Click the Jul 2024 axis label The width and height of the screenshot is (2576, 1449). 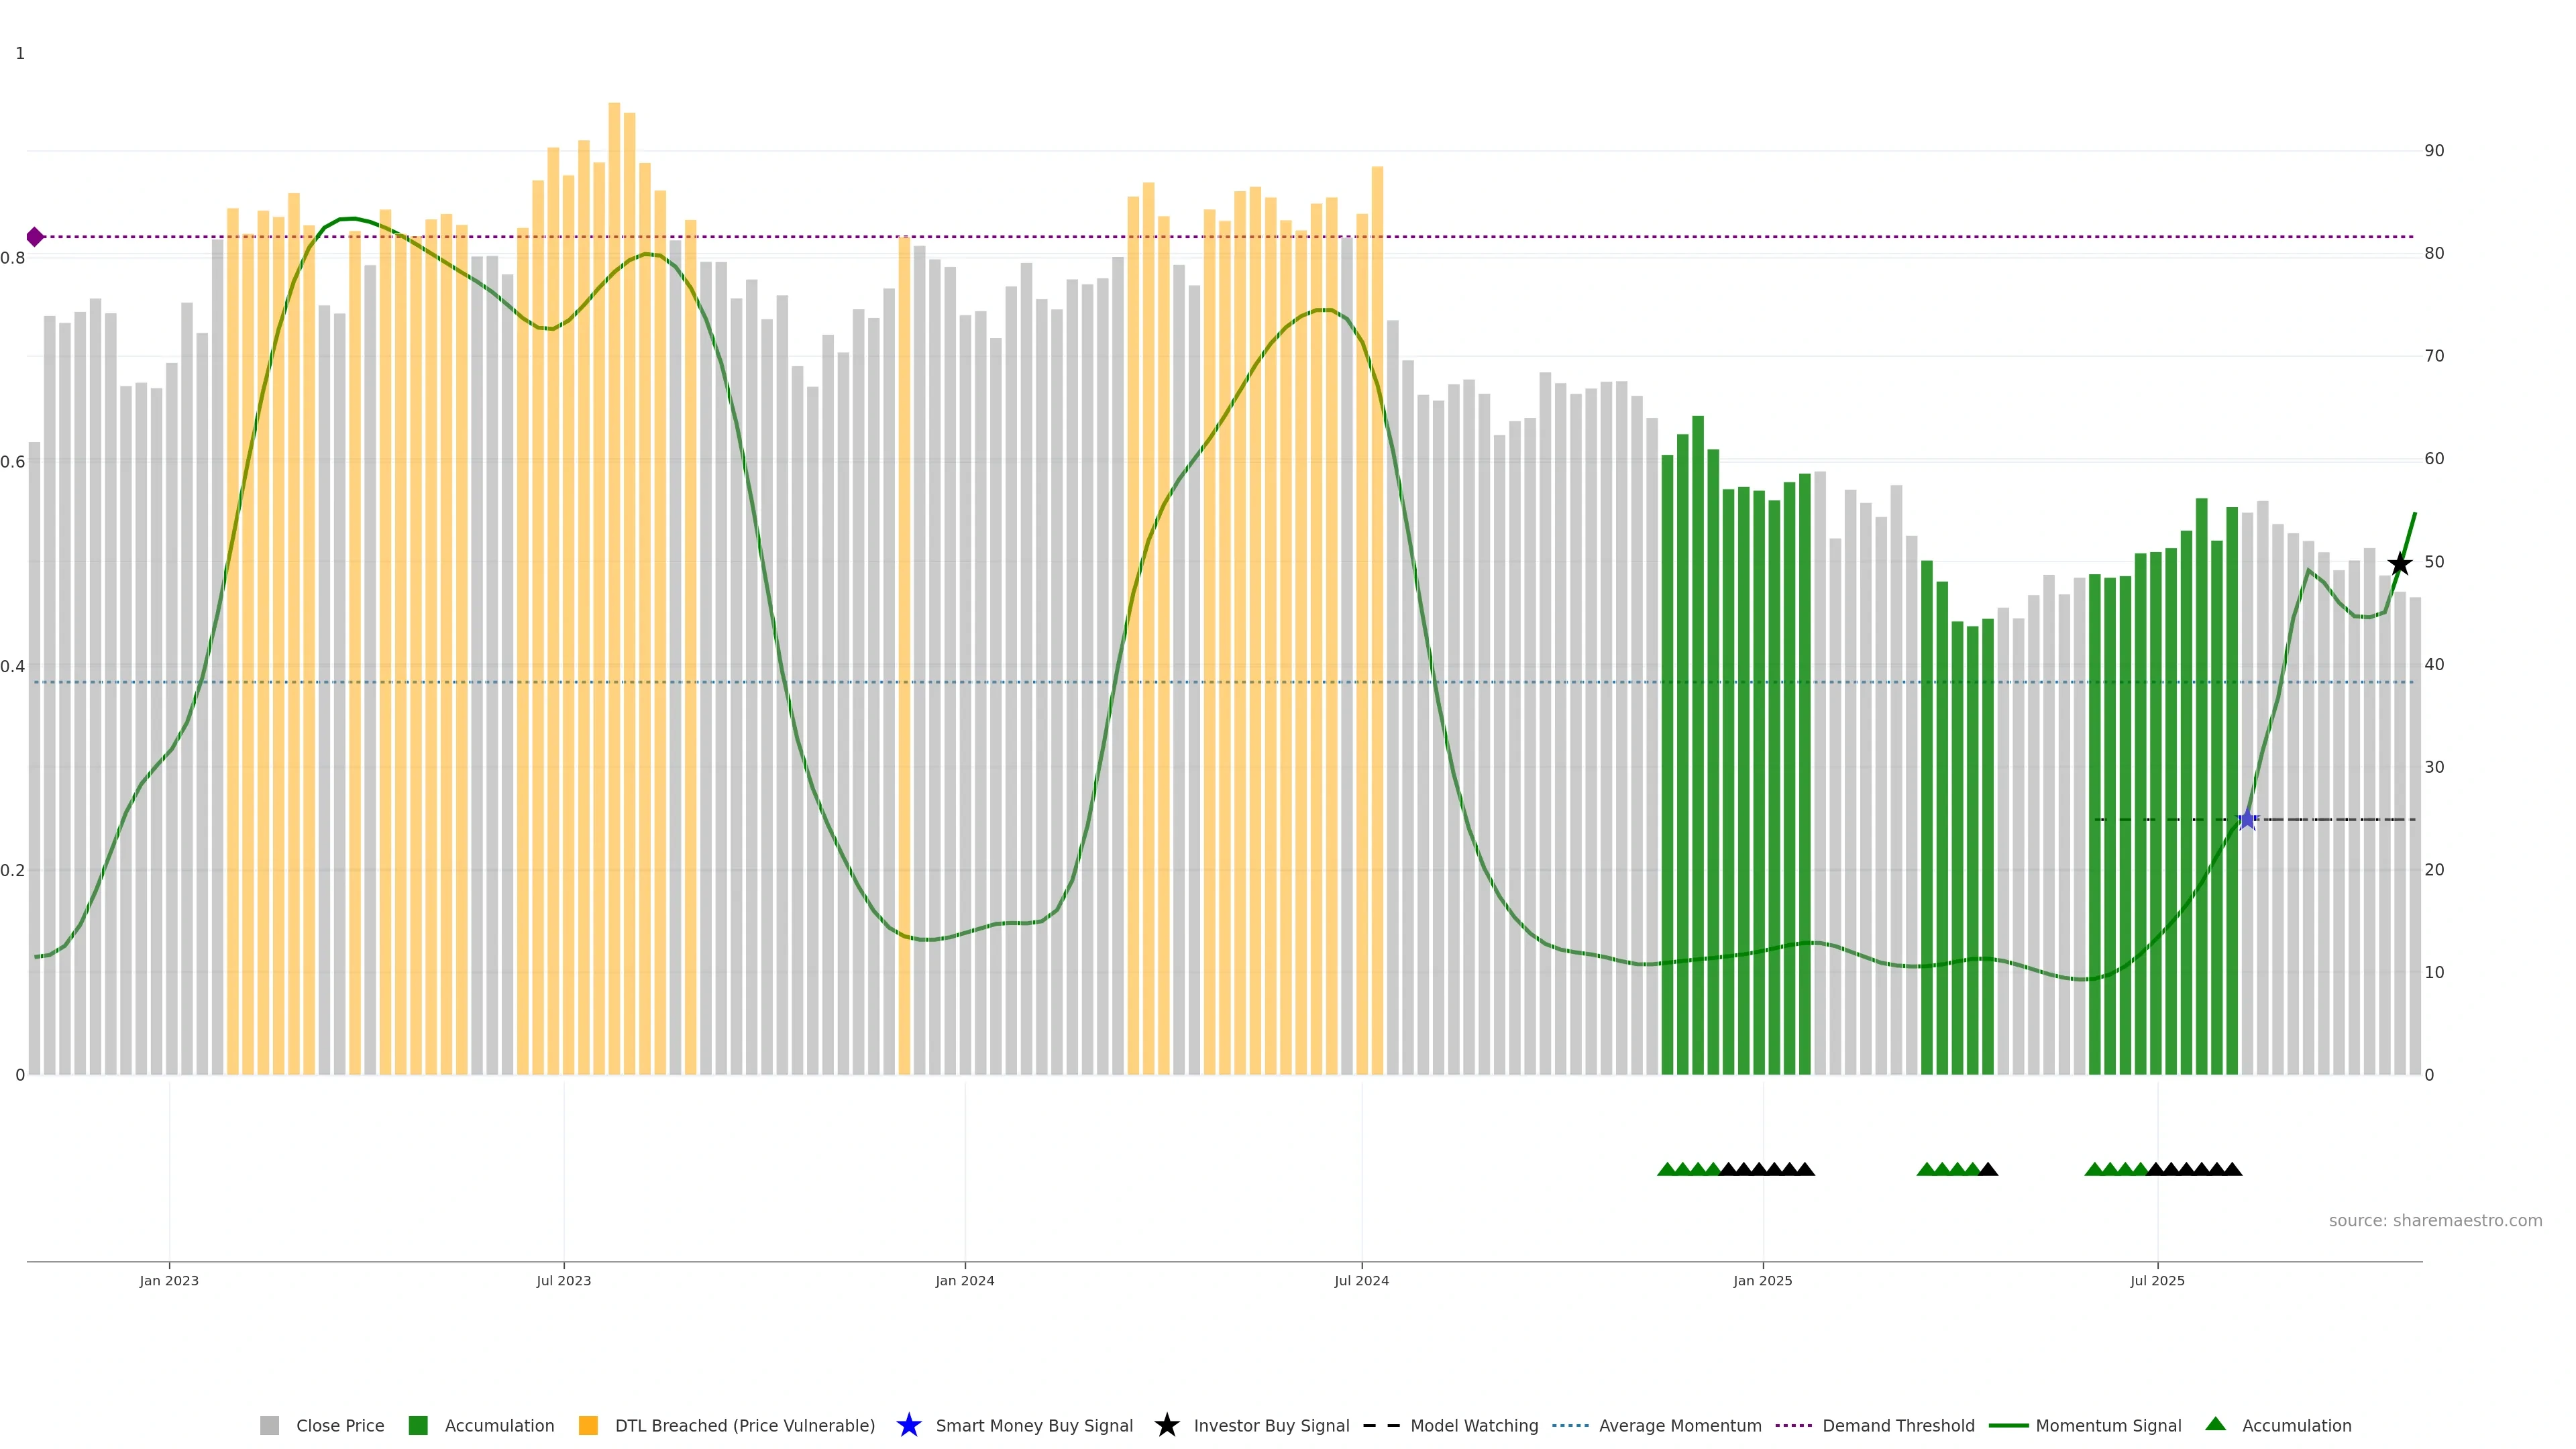coord(1361,1281)
